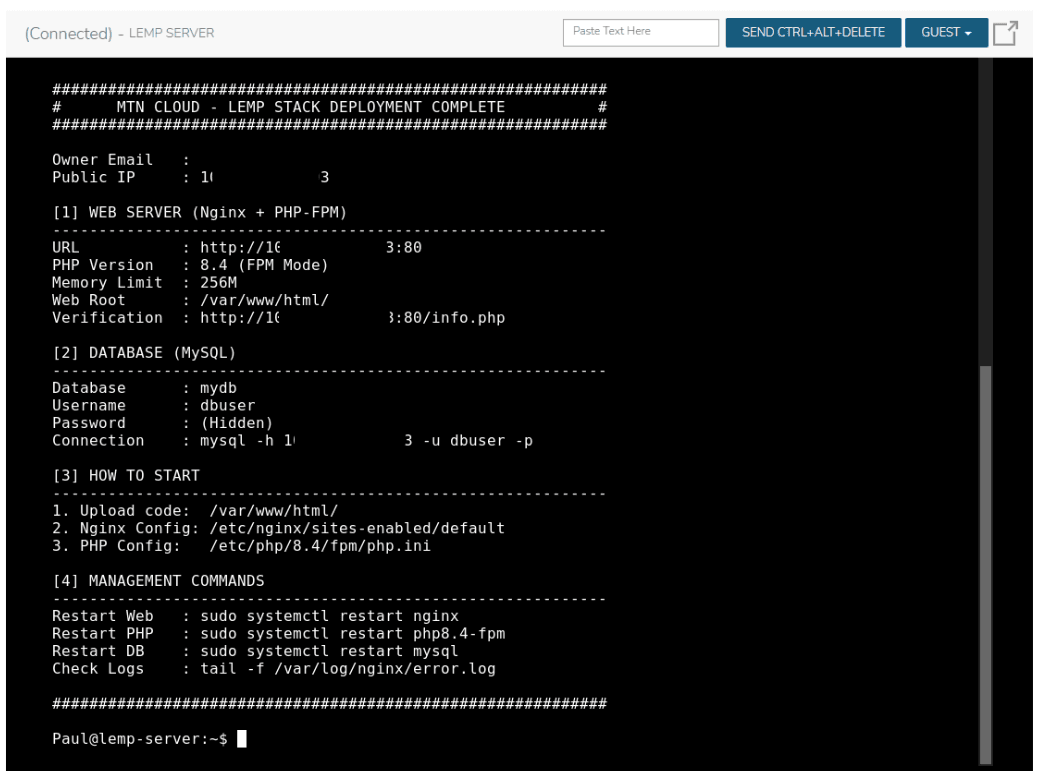Click the 'tail -f /var/log/nginx/error.log' line
The image size is (1041, 781).
point(274,669)
